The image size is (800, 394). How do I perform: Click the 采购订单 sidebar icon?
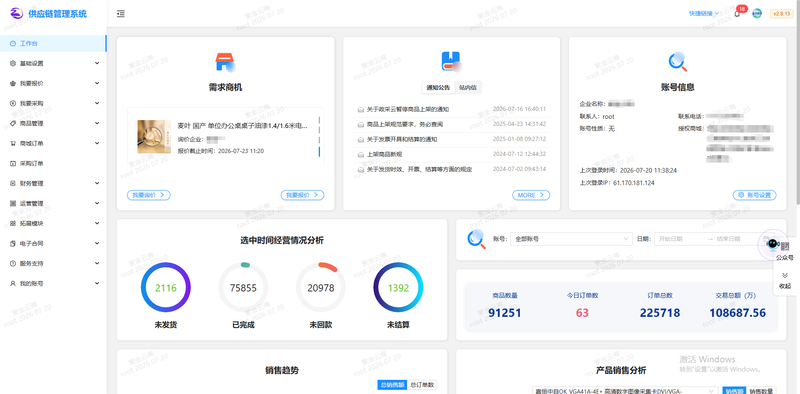coord(13,163)
